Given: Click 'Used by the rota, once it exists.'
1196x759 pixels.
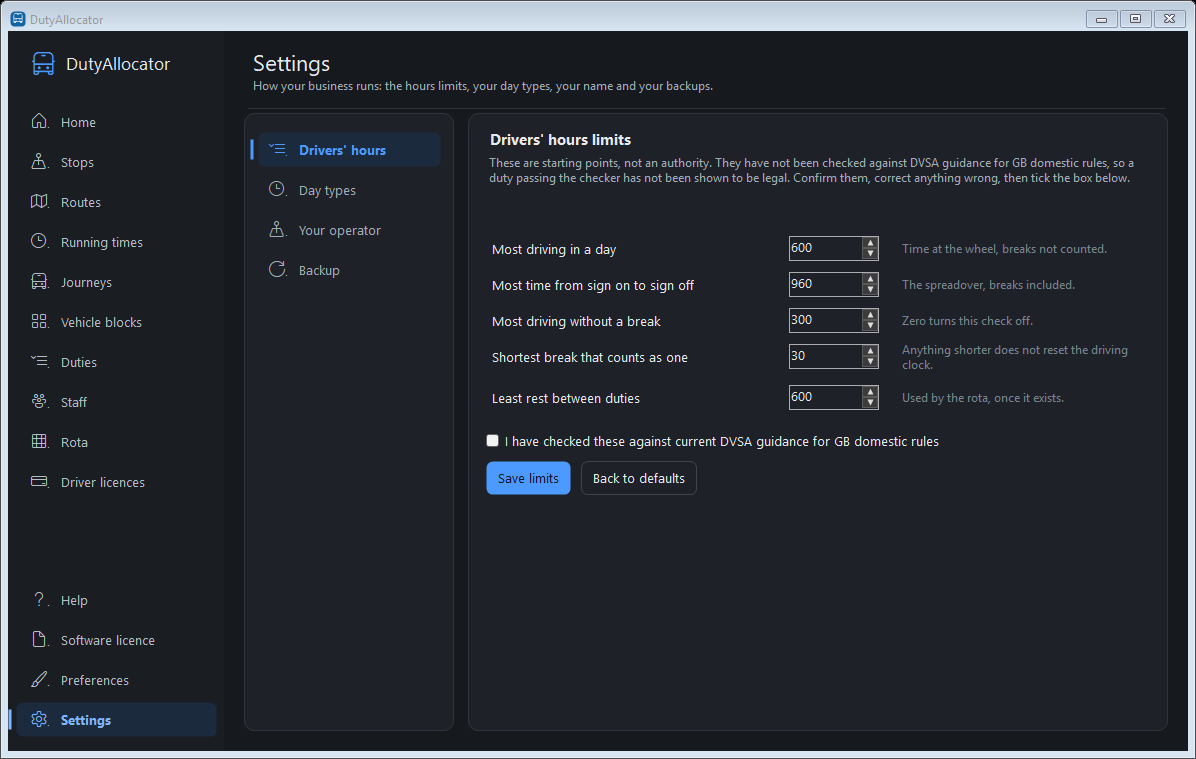Looking at the screenshot, I should point(982,397).
